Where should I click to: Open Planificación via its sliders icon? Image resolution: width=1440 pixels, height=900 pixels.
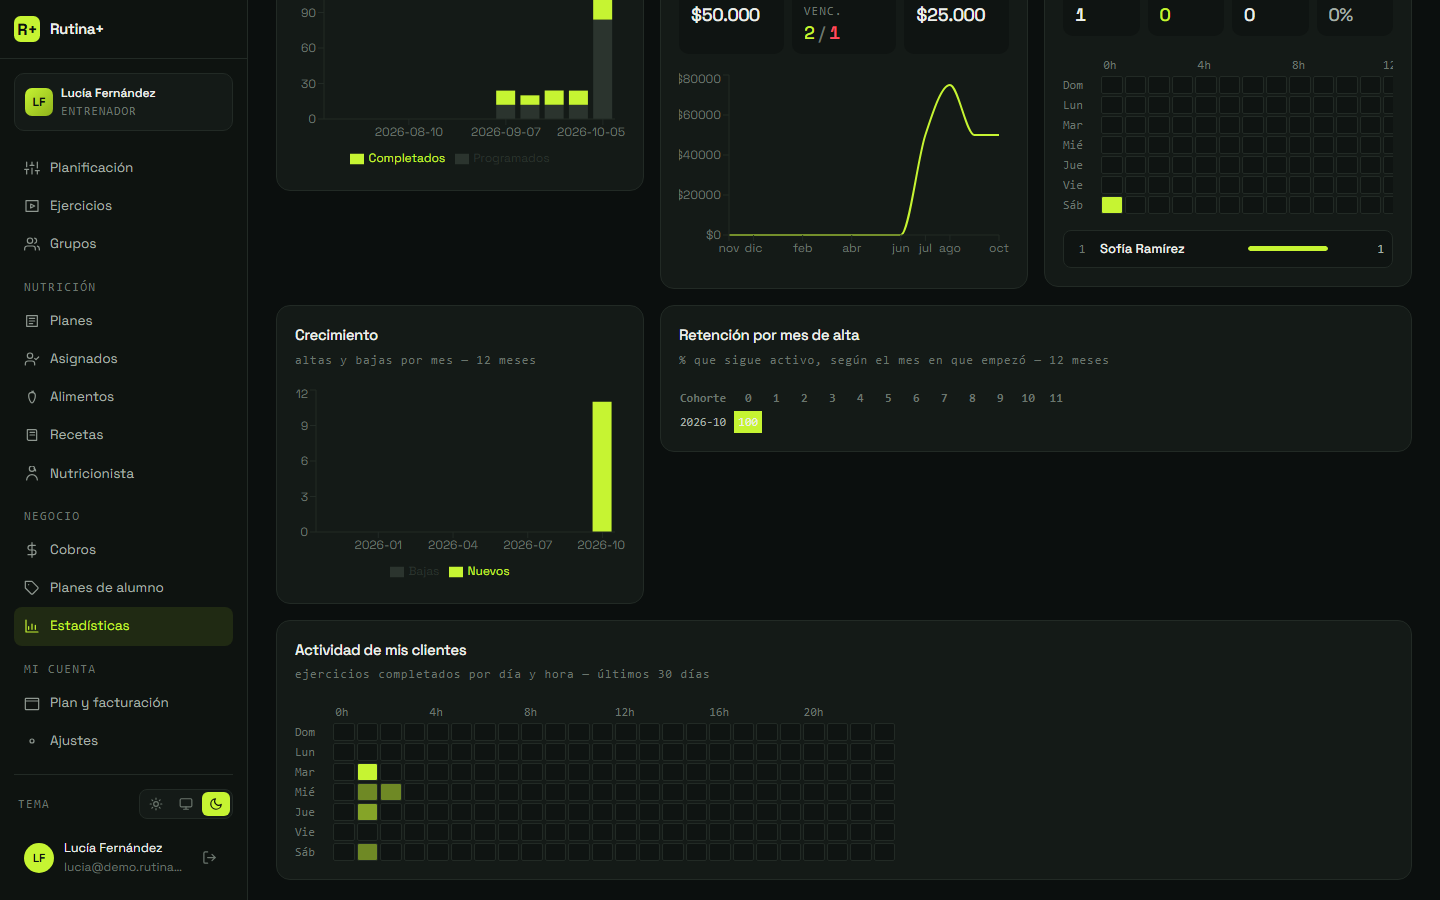click(32, 168)
